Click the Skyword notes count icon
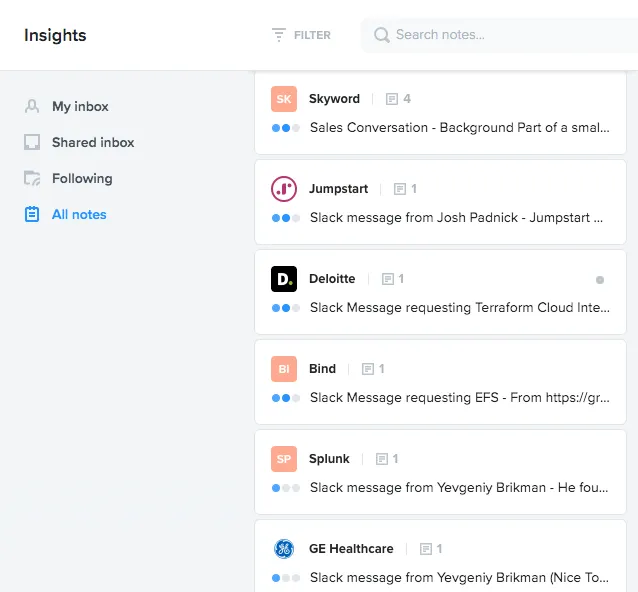 (x=391, y=99)
